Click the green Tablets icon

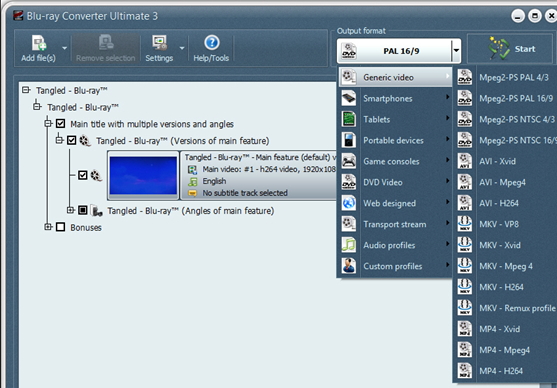(x=349, y=119)
